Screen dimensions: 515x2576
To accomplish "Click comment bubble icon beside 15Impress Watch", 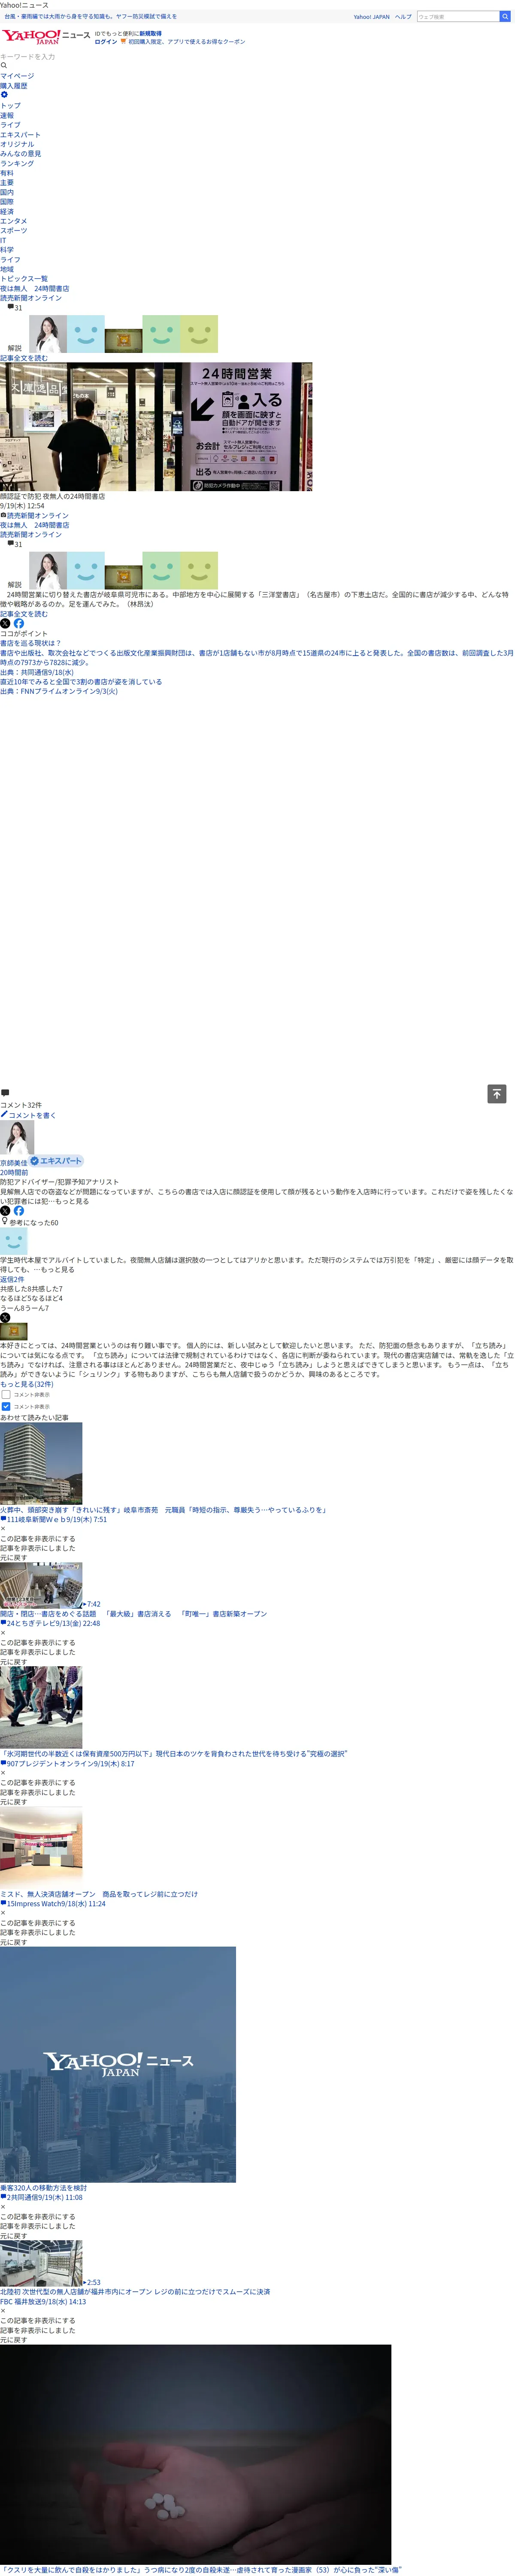I will coord(3,1903).
